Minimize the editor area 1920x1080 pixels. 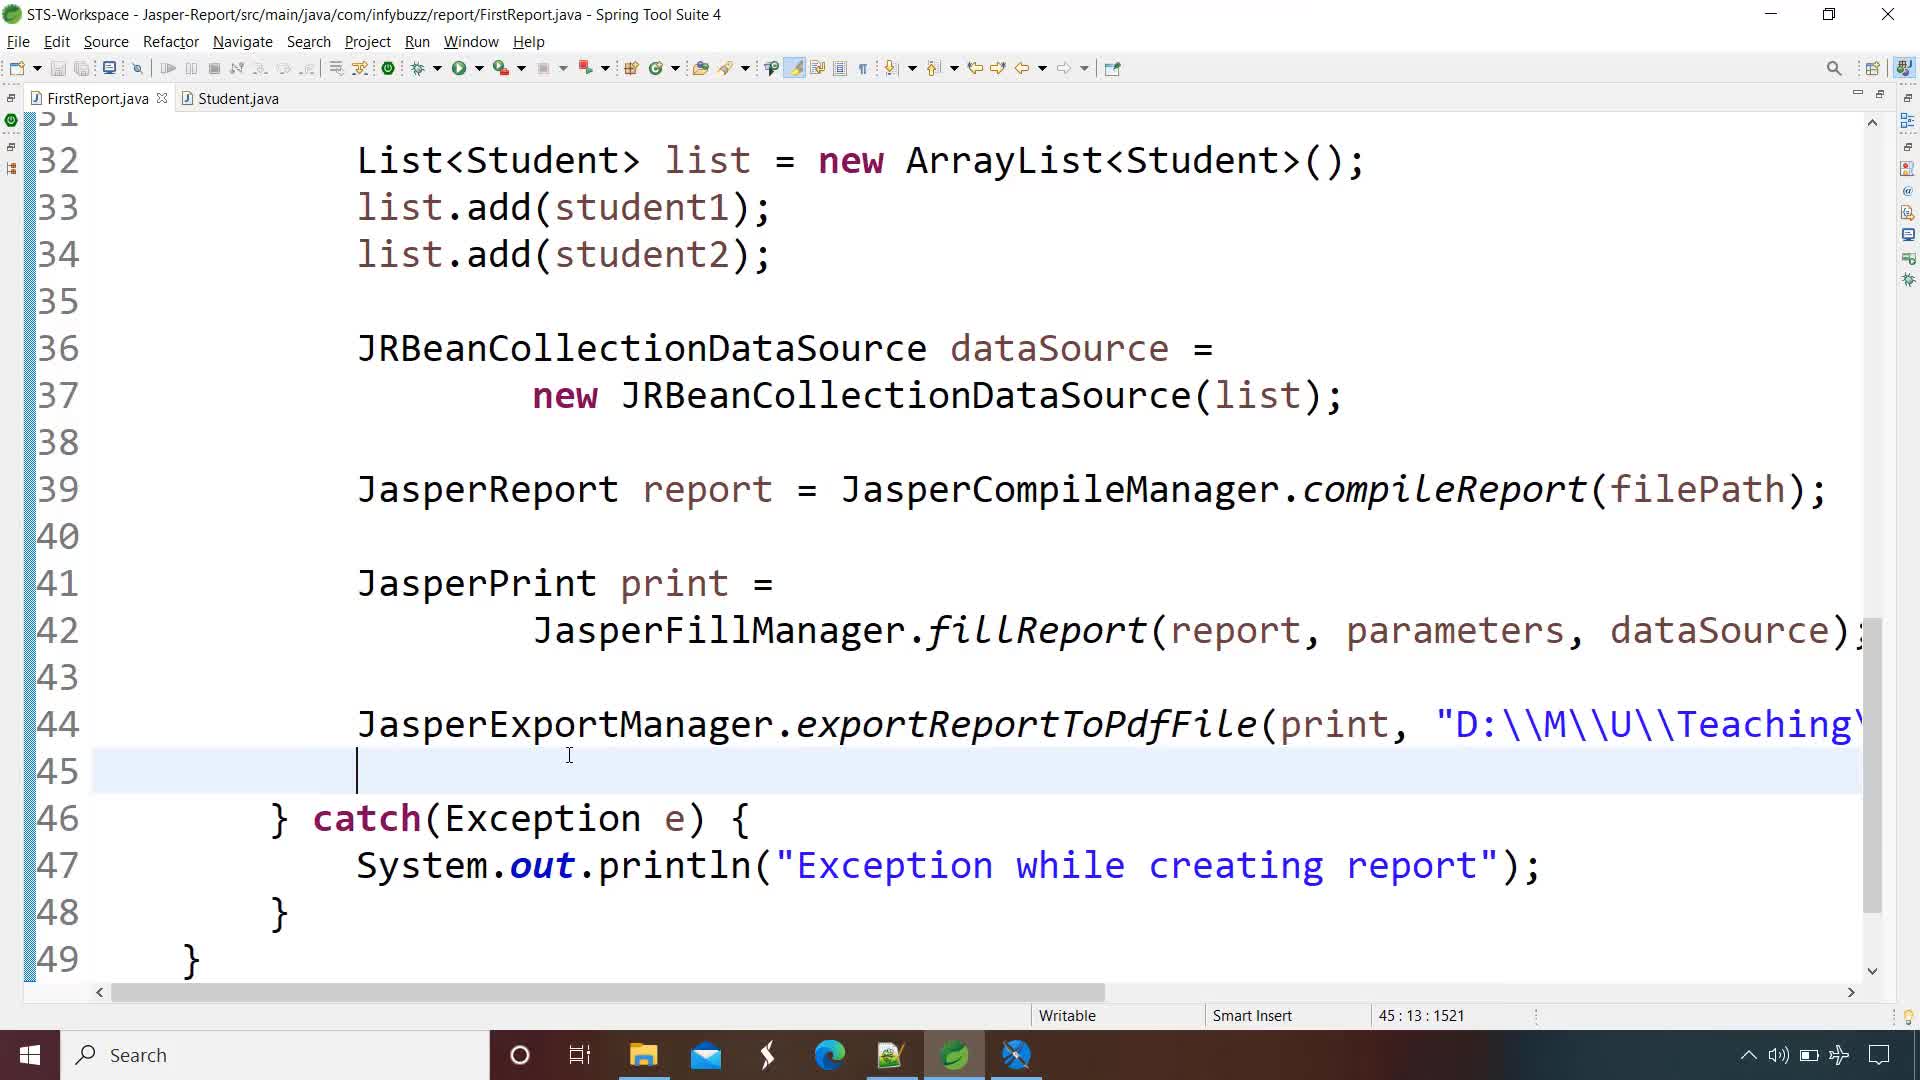point(1857,93)
